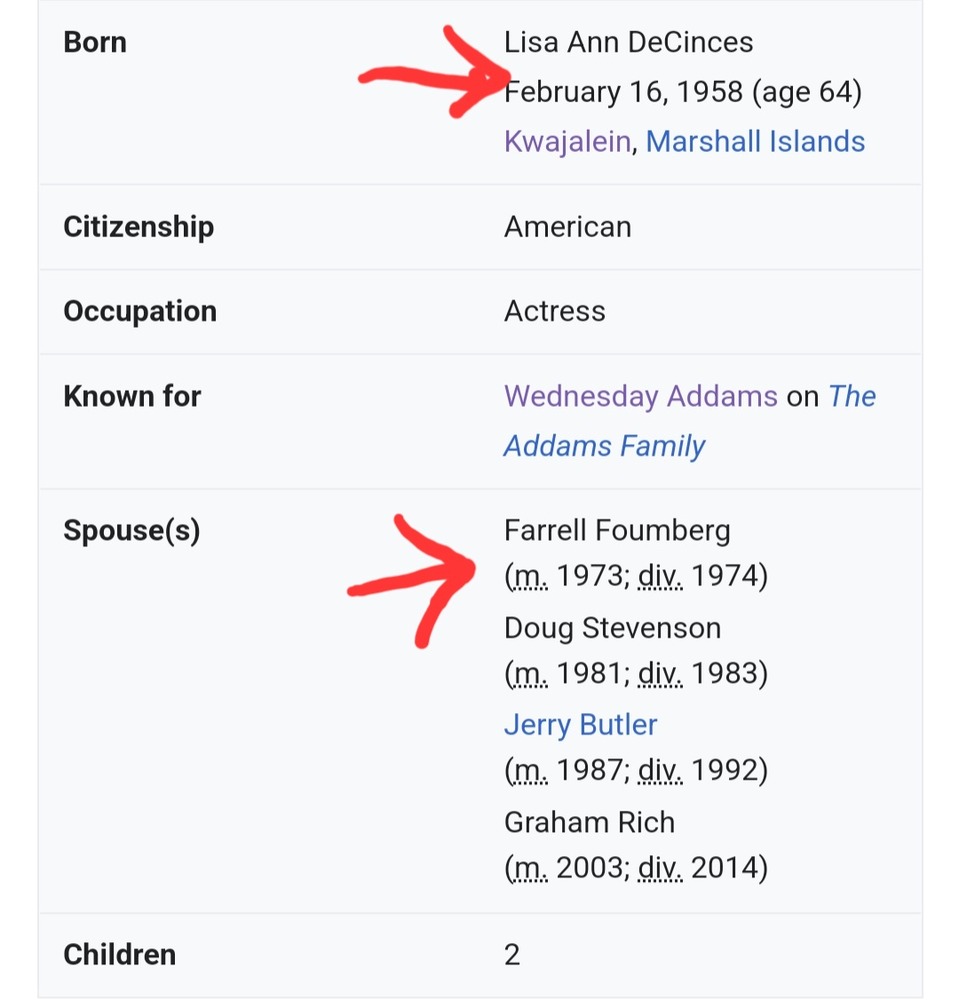Follow the Marshall Islands link
The image size is (959, 1000).
[x=755, y=142]
